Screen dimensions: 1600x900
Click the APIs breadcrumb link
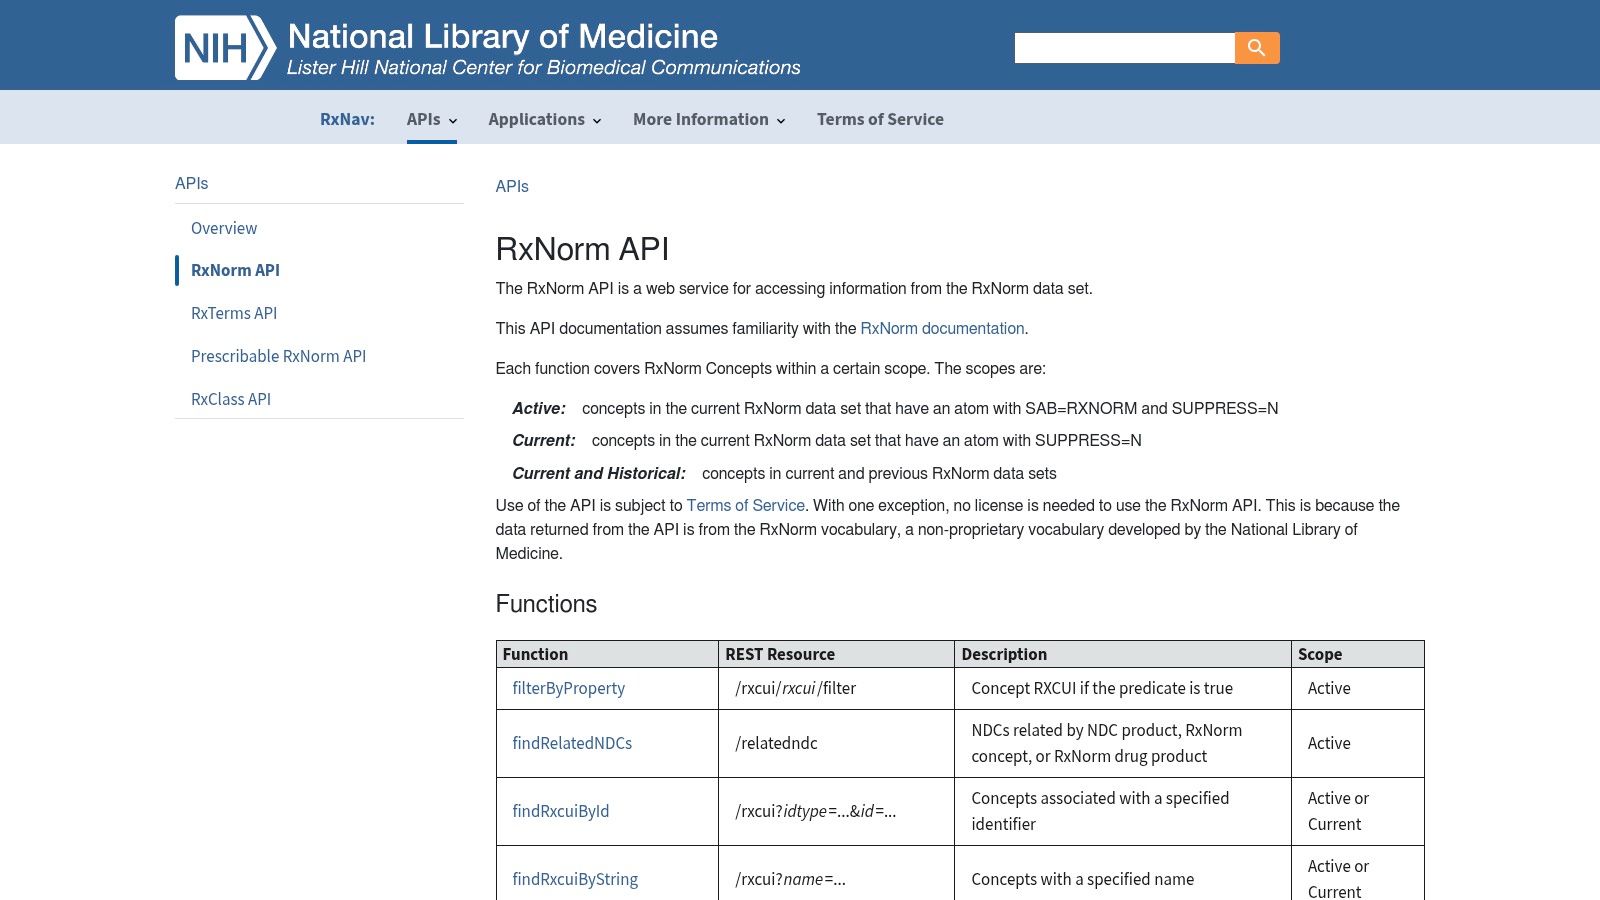coord(512,186)
